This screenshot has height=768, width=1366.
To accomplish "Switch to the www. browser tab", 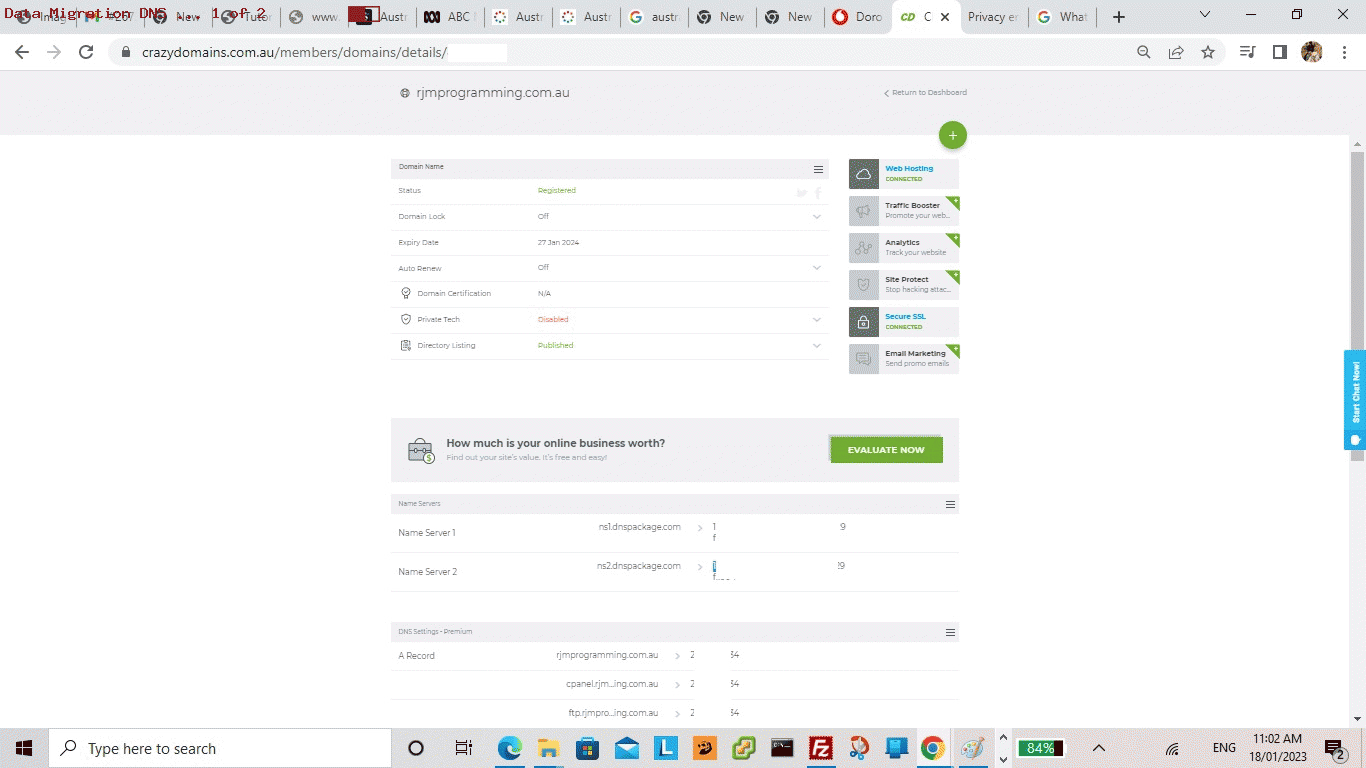I will pos(313,17).
